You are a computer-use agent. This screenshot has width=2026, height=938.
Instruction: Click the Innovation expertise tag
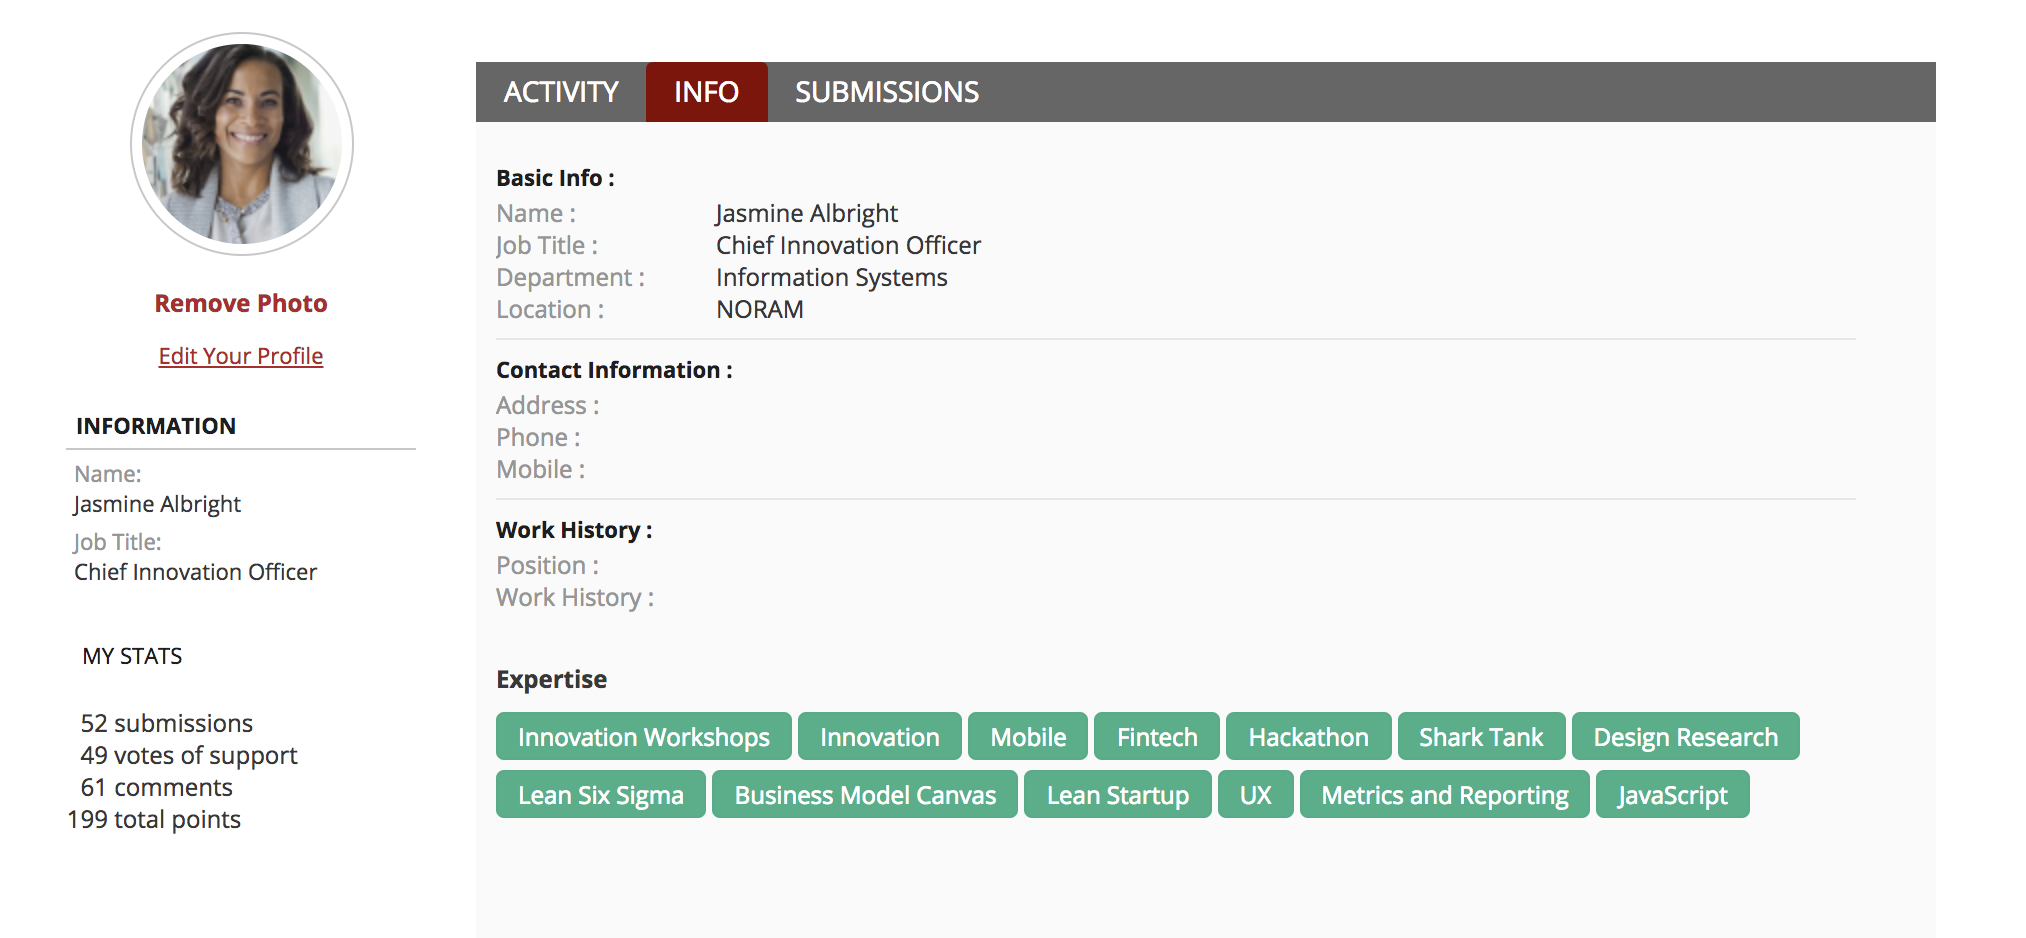(x=880, y=737)
